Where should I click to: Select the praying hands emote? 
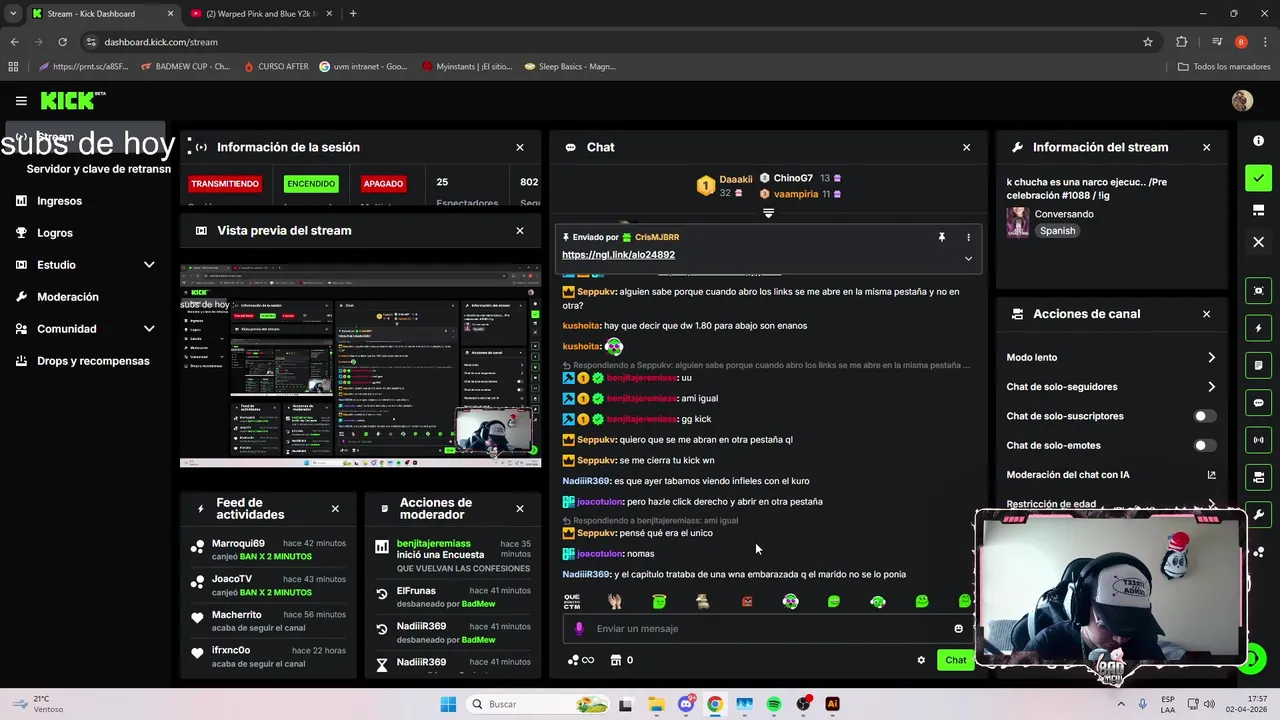coord(615,601)
